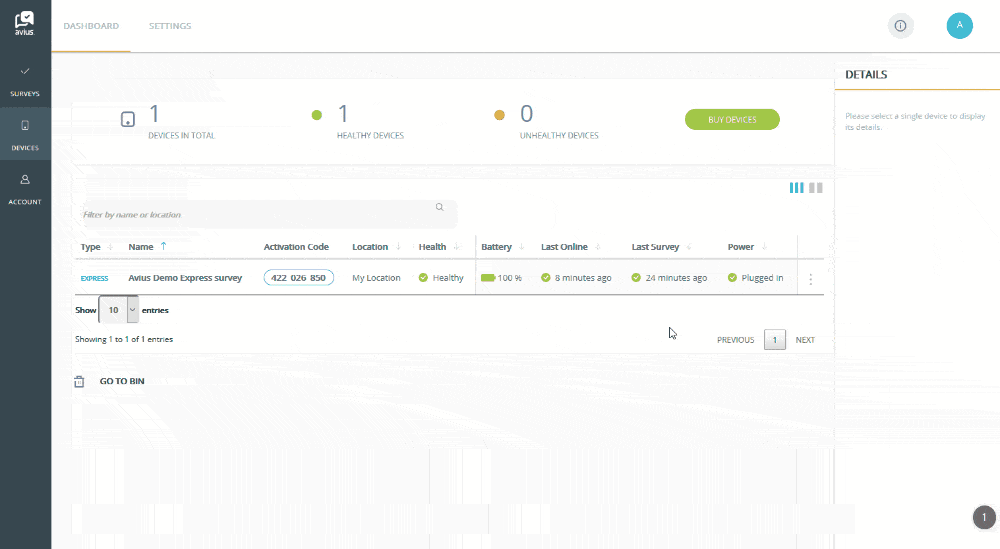Click the search magnifier icon in the filter box

pos(439,208)
